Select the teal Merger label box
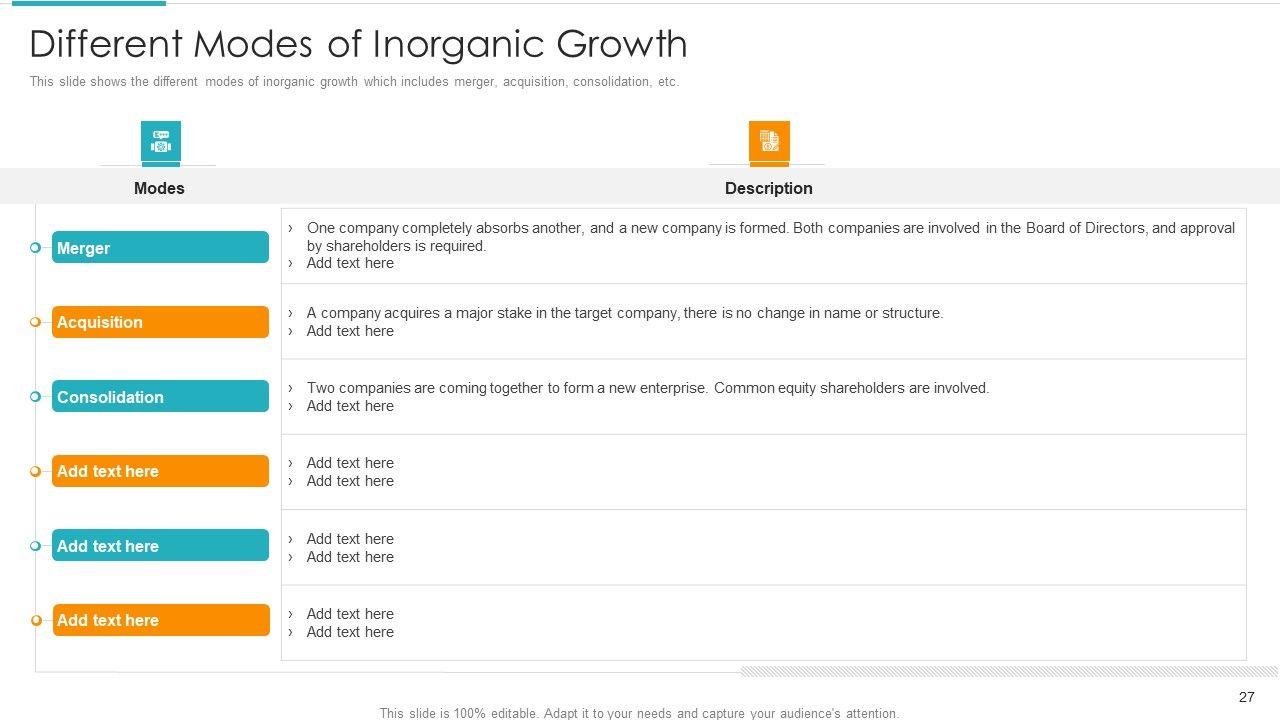 pos(160,247)
